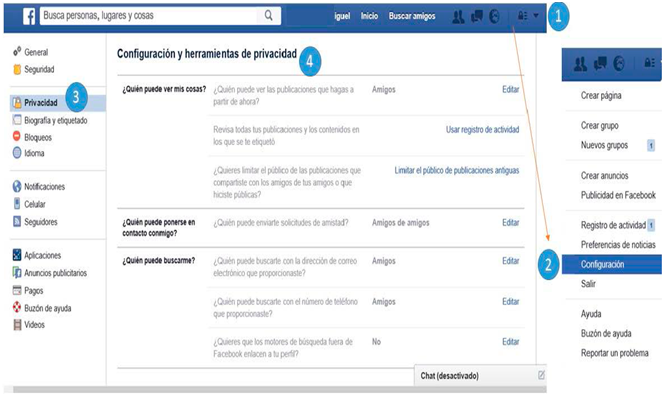This screenshot has width=665, height=396.
Task: Select Preferencias de noticias menu item
Action: click(x=618, y=245)
